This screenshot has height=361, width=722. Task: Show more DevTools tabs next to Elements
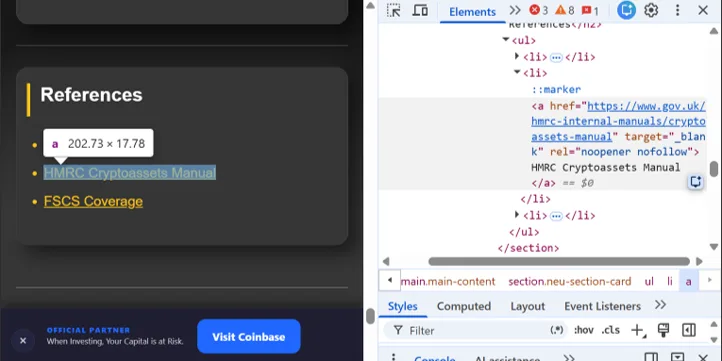515,10
